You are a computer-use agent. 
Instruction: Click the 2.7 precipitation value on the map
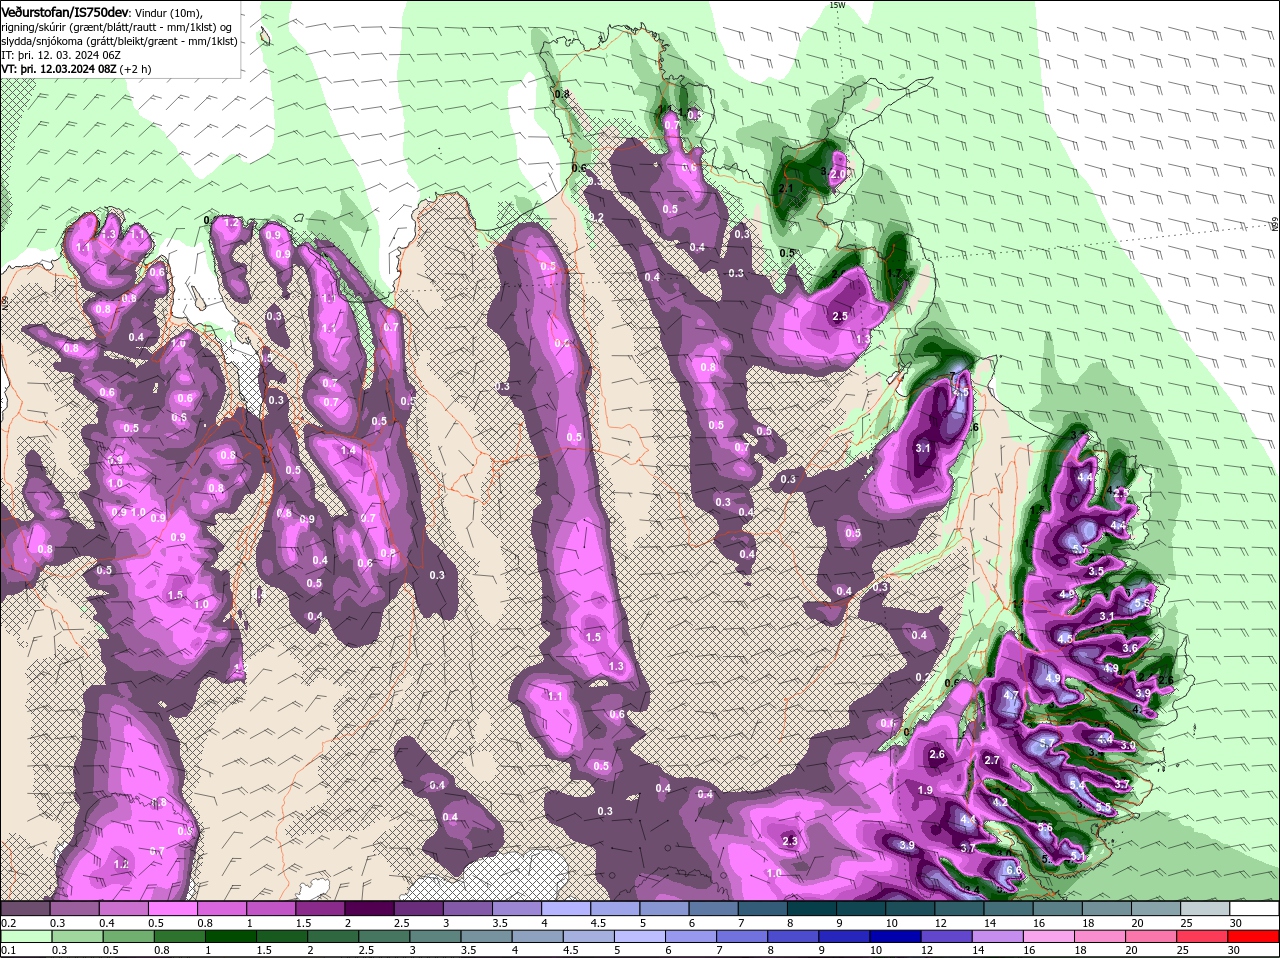coord(992,761)
